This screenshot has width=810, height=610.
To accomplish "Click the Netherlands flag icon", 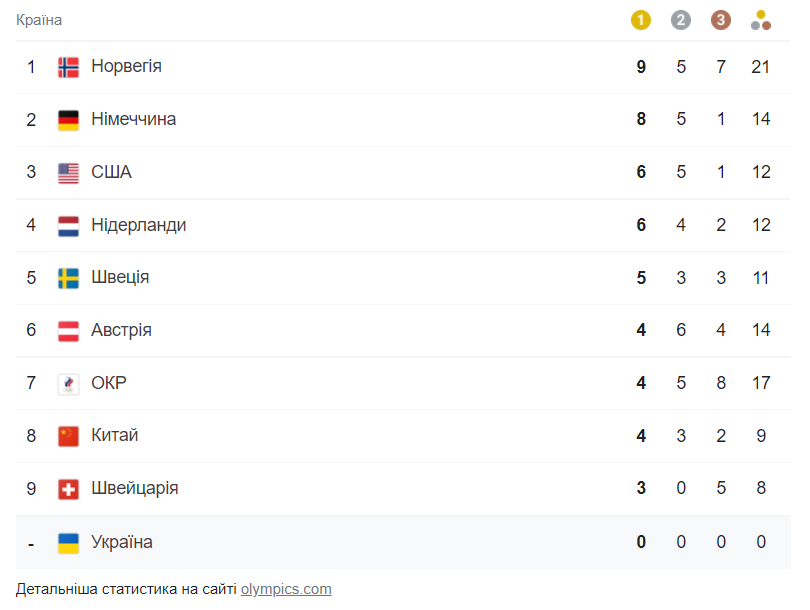I will [68, 224].
